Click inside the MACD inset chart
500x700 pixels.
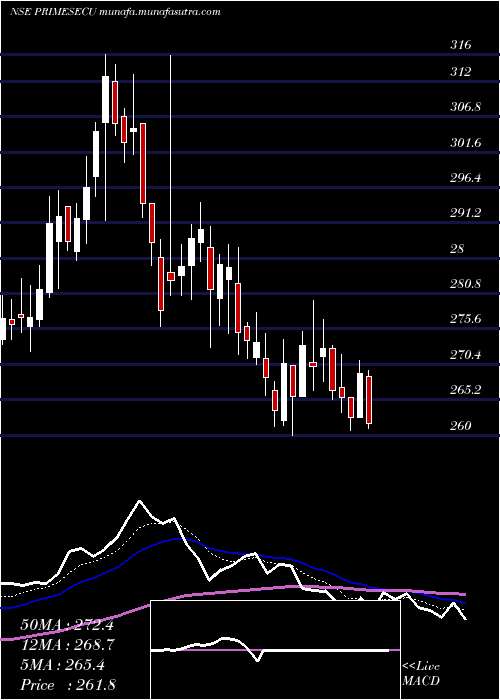tap(275, 650)
